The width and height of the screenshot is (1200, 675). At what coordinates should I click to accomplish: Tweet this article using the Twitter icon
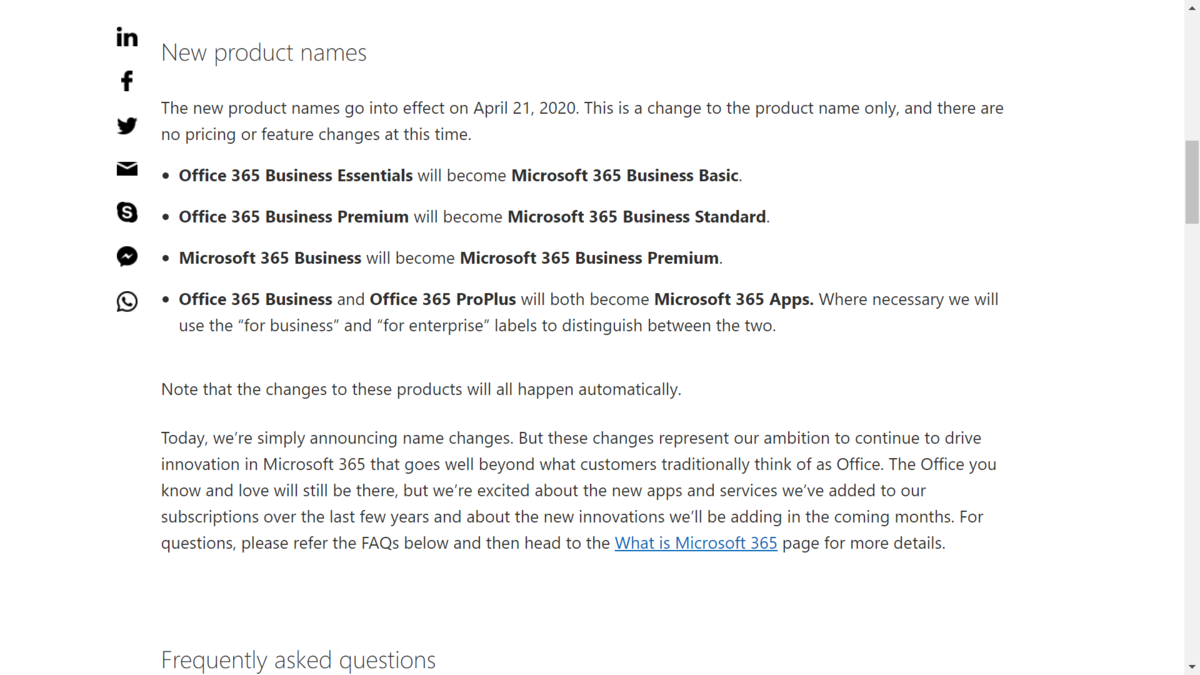coord(127,126)
